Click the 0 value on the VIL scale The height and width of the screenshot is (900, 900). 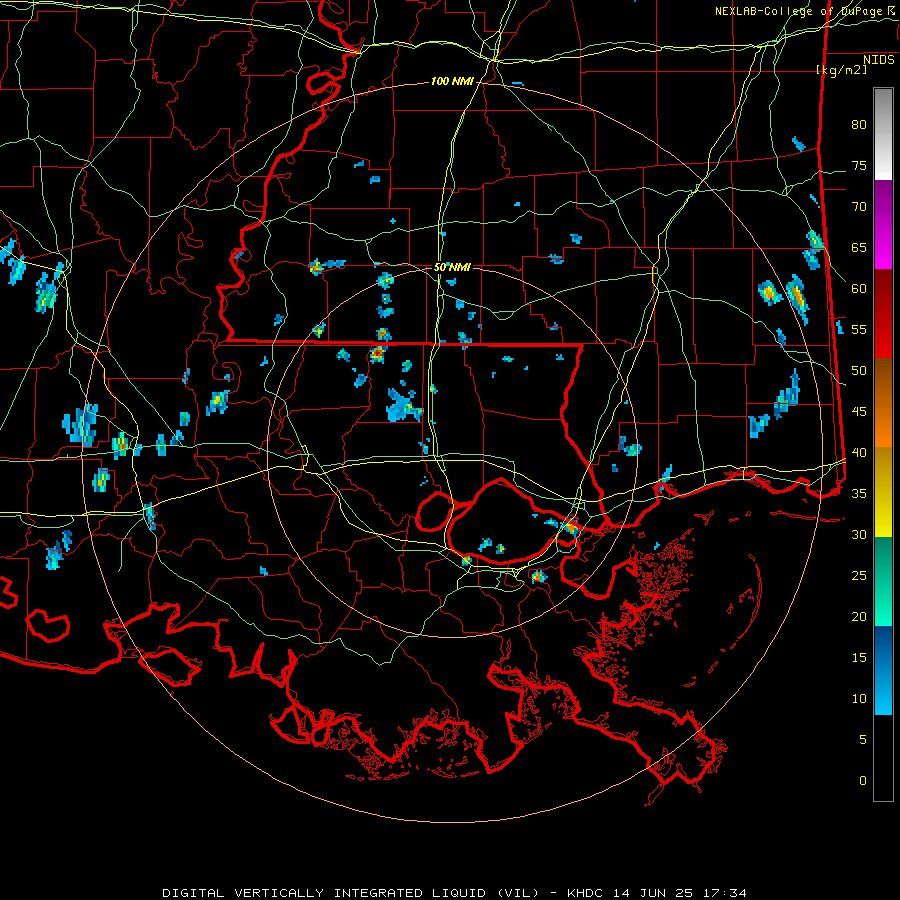pos(863,781)
